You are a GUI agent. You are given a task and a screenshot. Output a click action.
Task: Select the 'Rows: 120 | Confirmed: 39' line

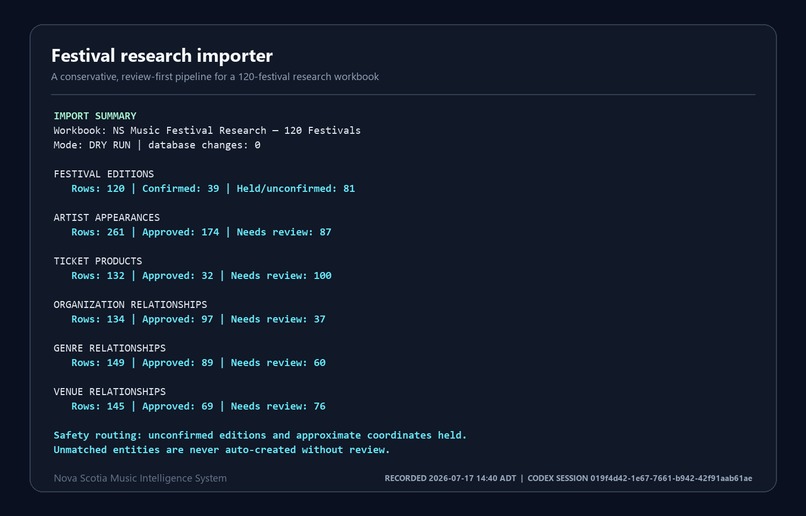[213, 188]
